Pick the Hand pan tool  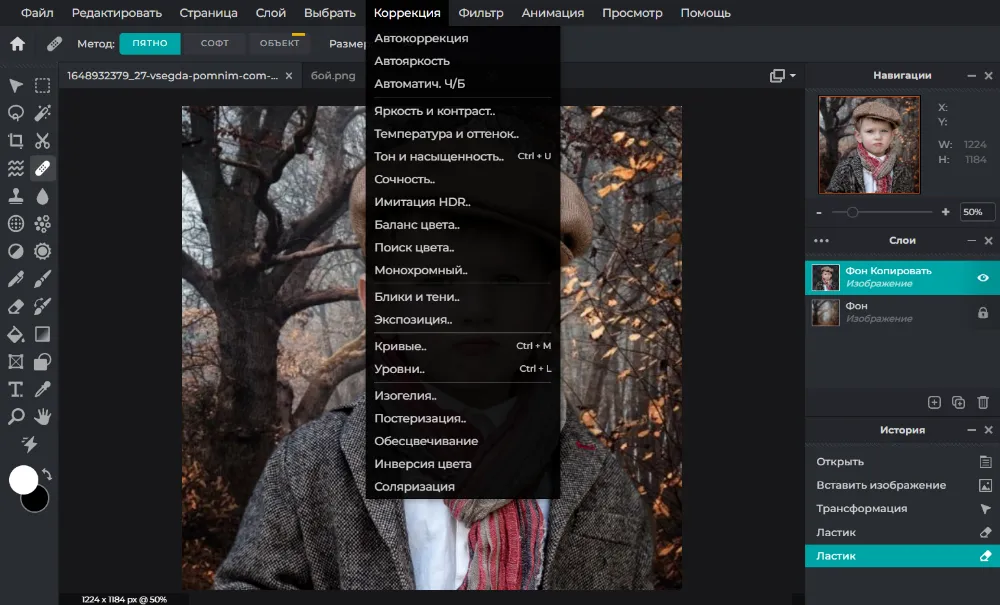pos(43,416)
